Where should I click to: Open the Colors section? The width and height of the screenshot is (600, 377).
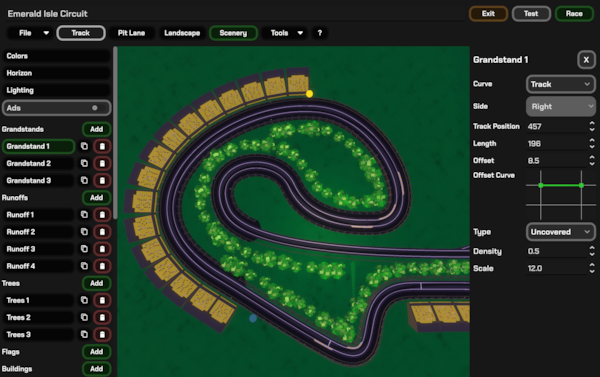tap(57, 56)
